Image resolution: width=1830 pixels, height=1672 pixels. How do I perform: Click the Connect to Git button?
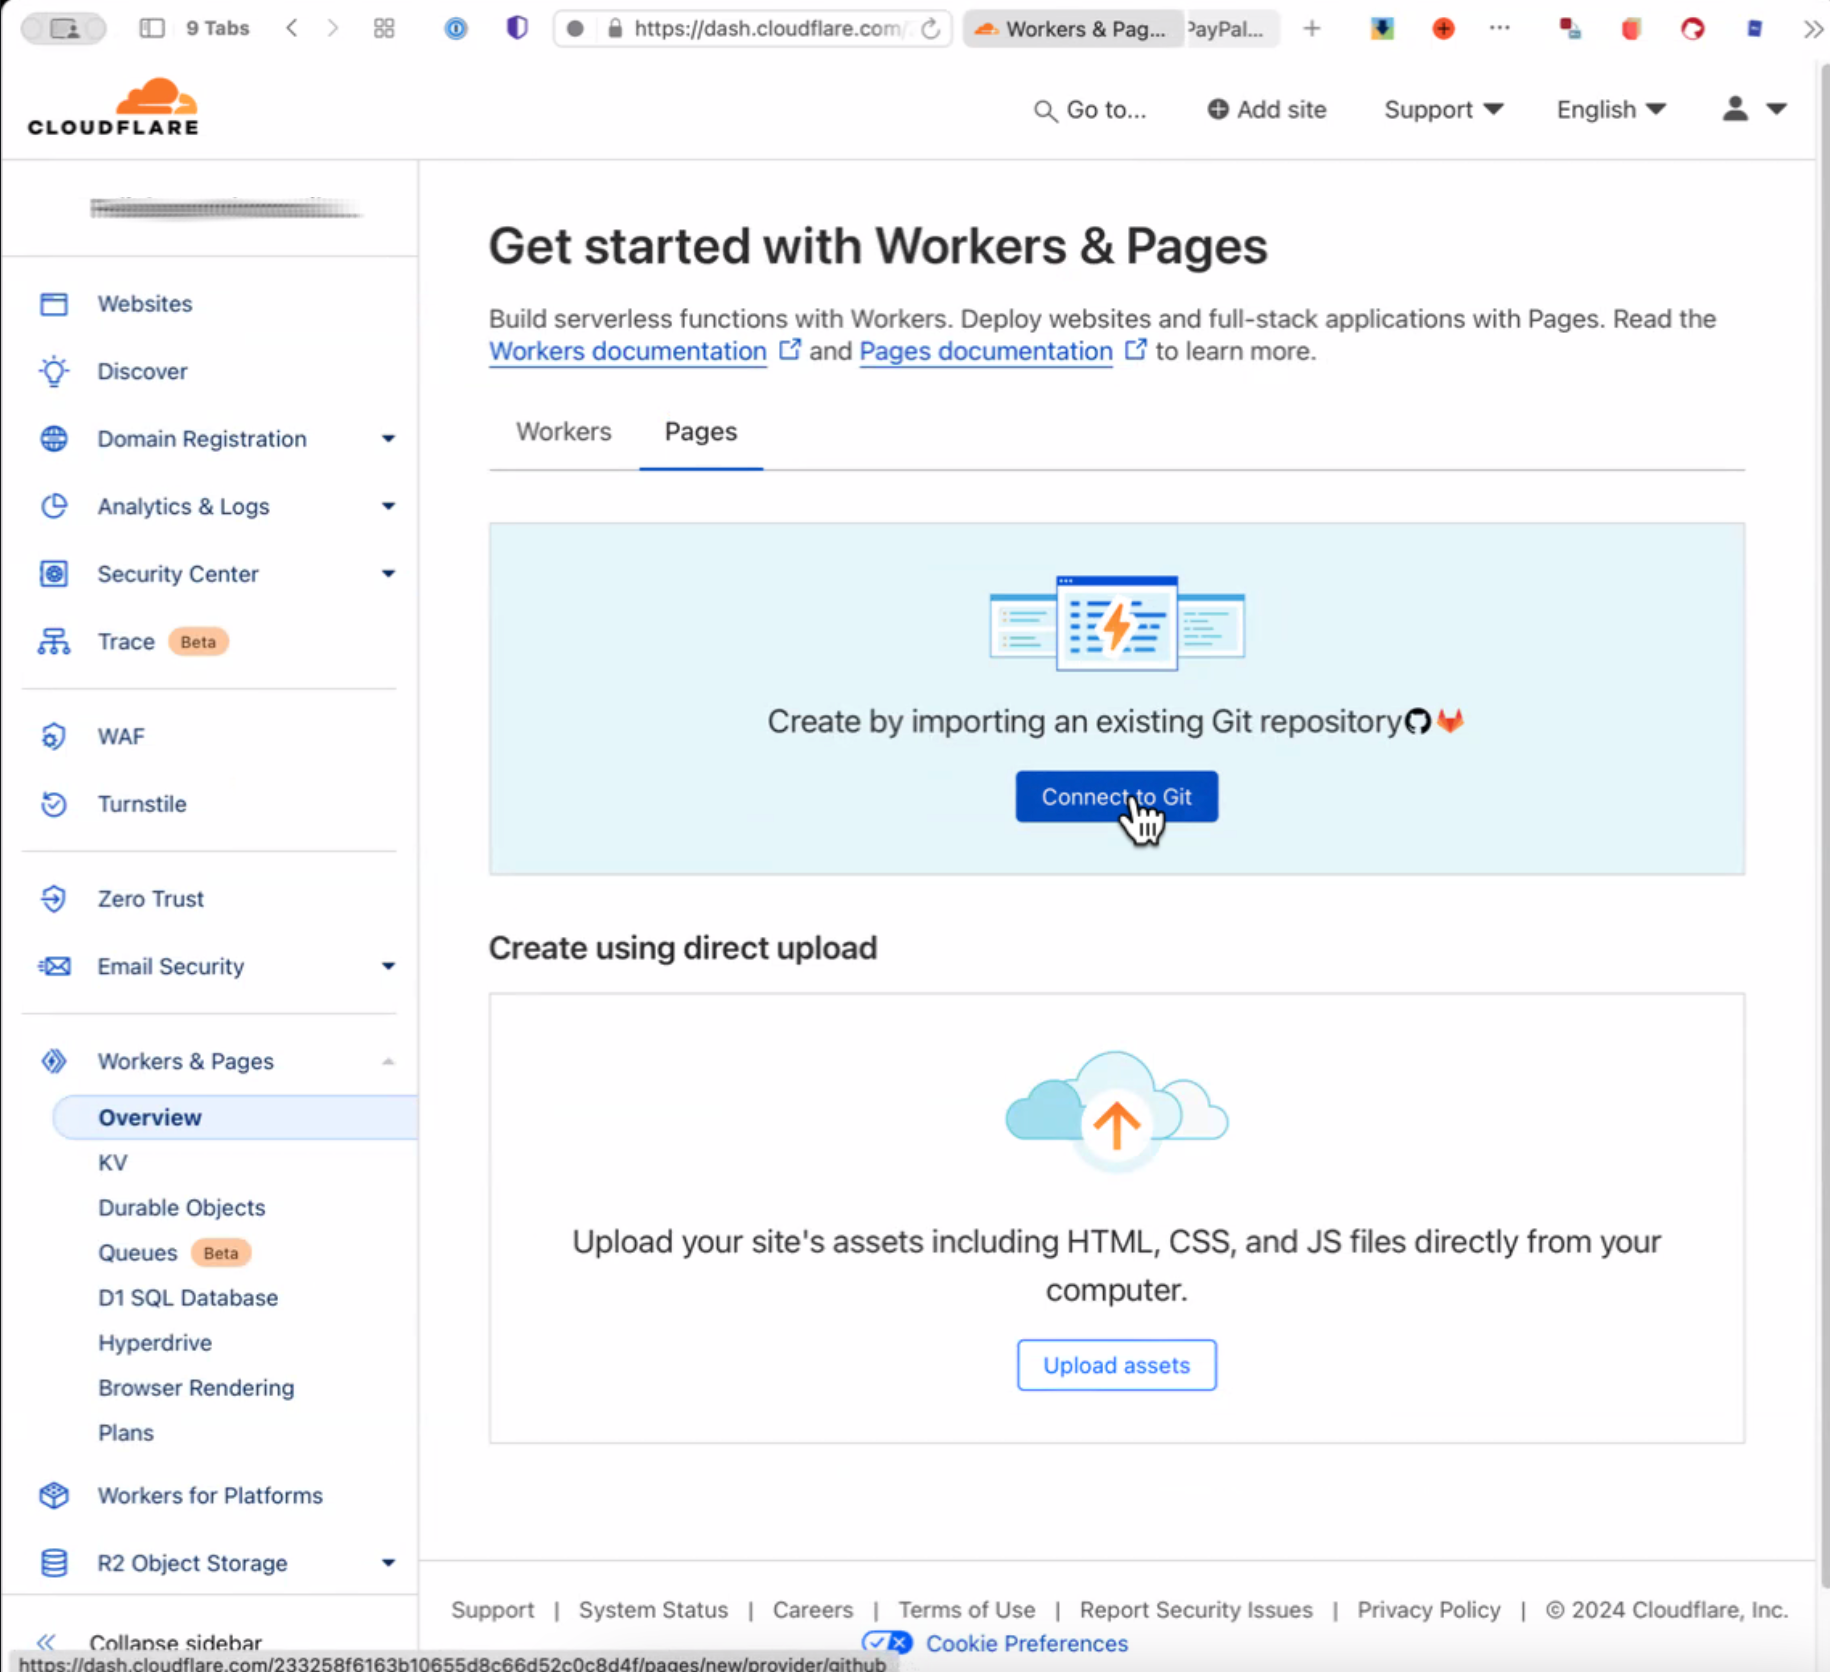click(1117, 797)
